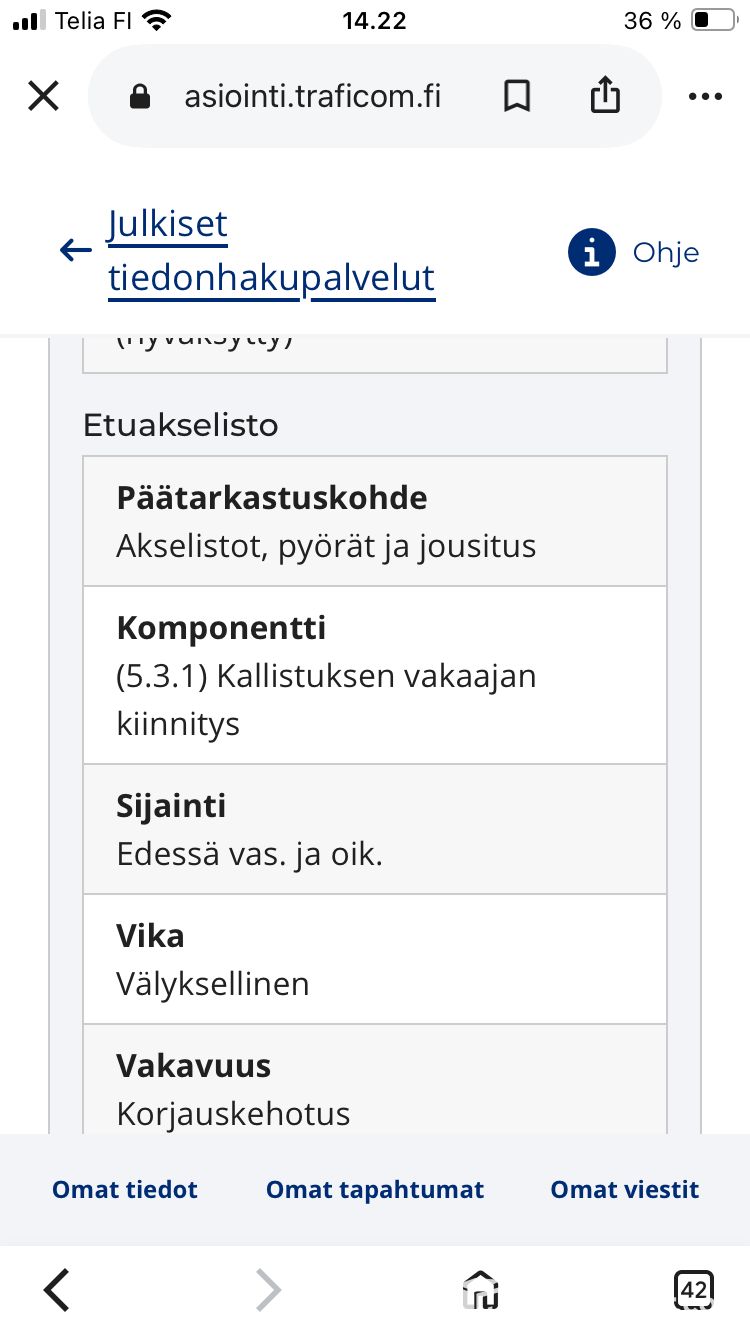Viewport: 750px width, 1334px height.
Task: Open the share icon in address bar
Action: [605, 95]
